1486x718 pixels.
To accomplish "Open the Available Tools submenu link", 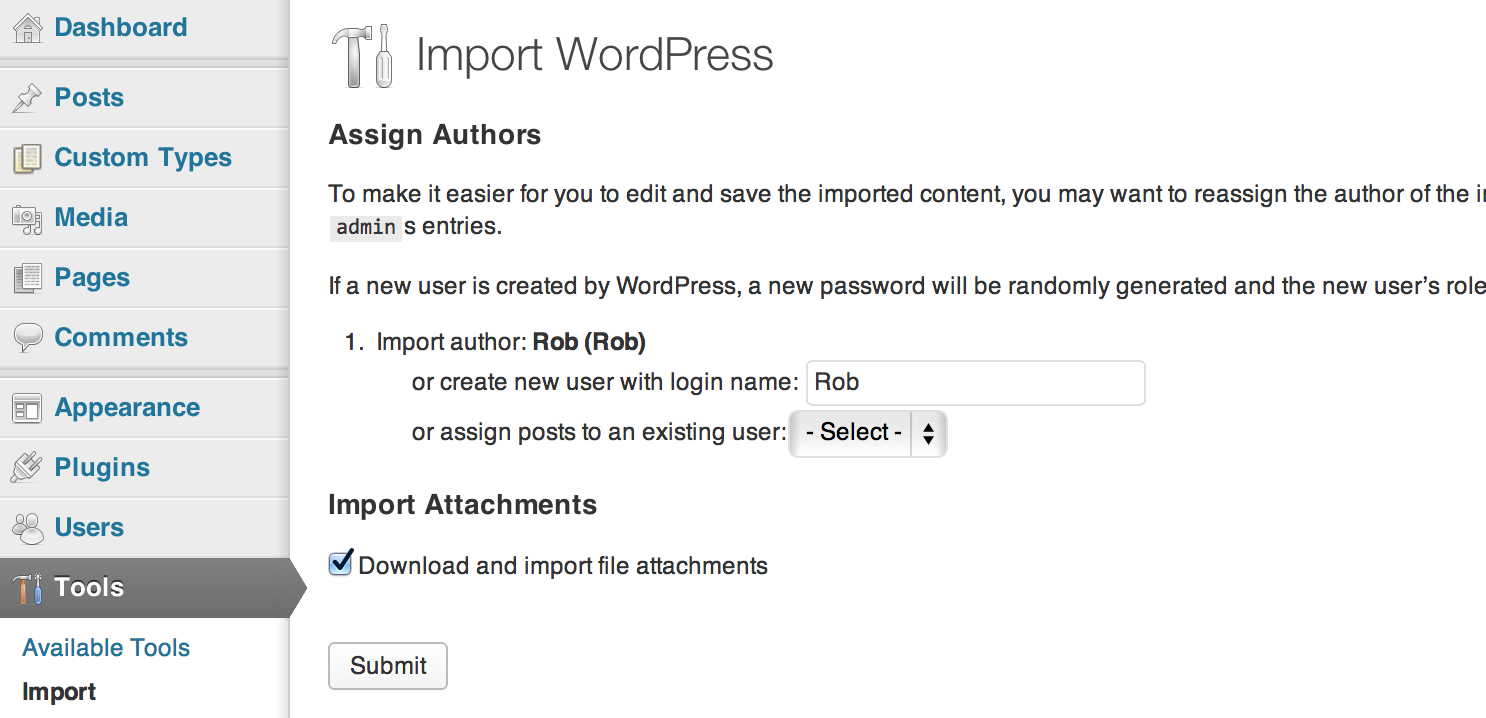I will coord(106,648).
